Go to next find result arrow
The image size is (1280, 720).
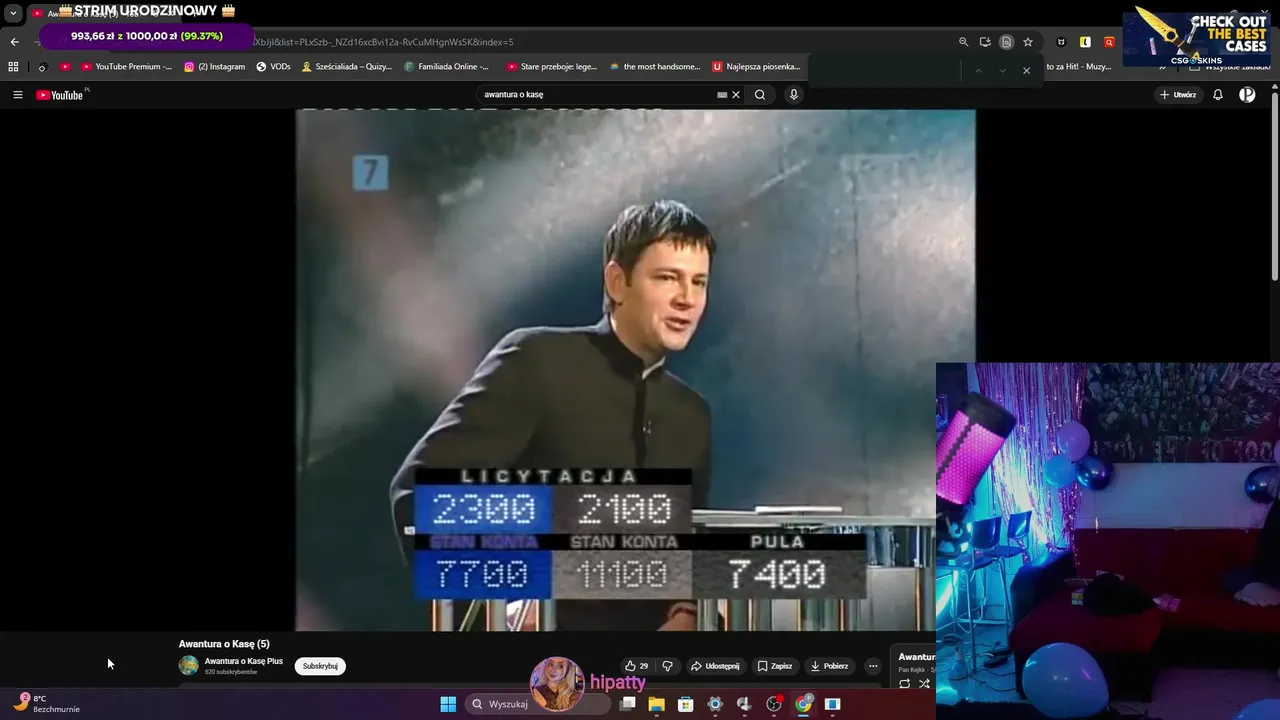coord(1002,71)
